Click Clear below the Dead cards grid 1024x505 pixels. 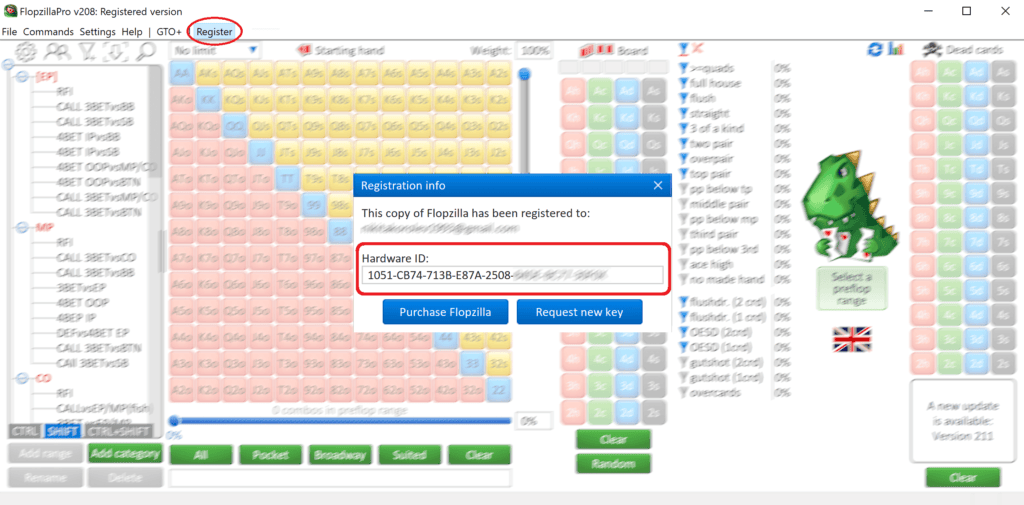(x=963, y=478)
